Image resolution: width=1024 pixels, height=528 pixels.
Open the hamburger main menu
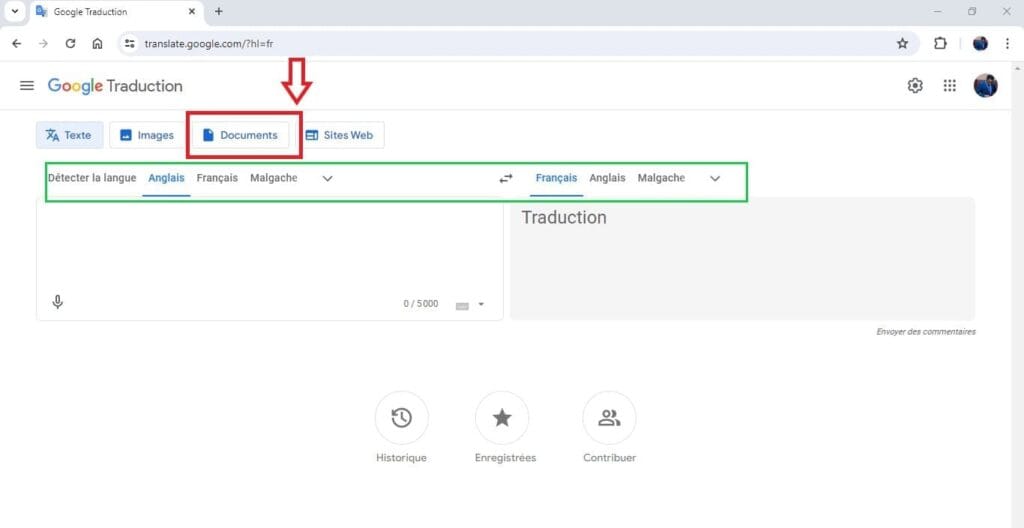click(x=27, y=86)
